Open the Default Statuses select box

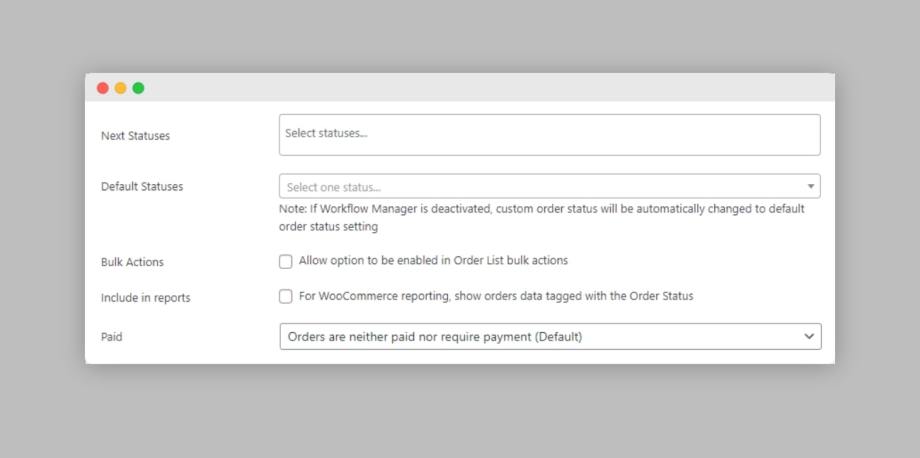click(549, 186)
